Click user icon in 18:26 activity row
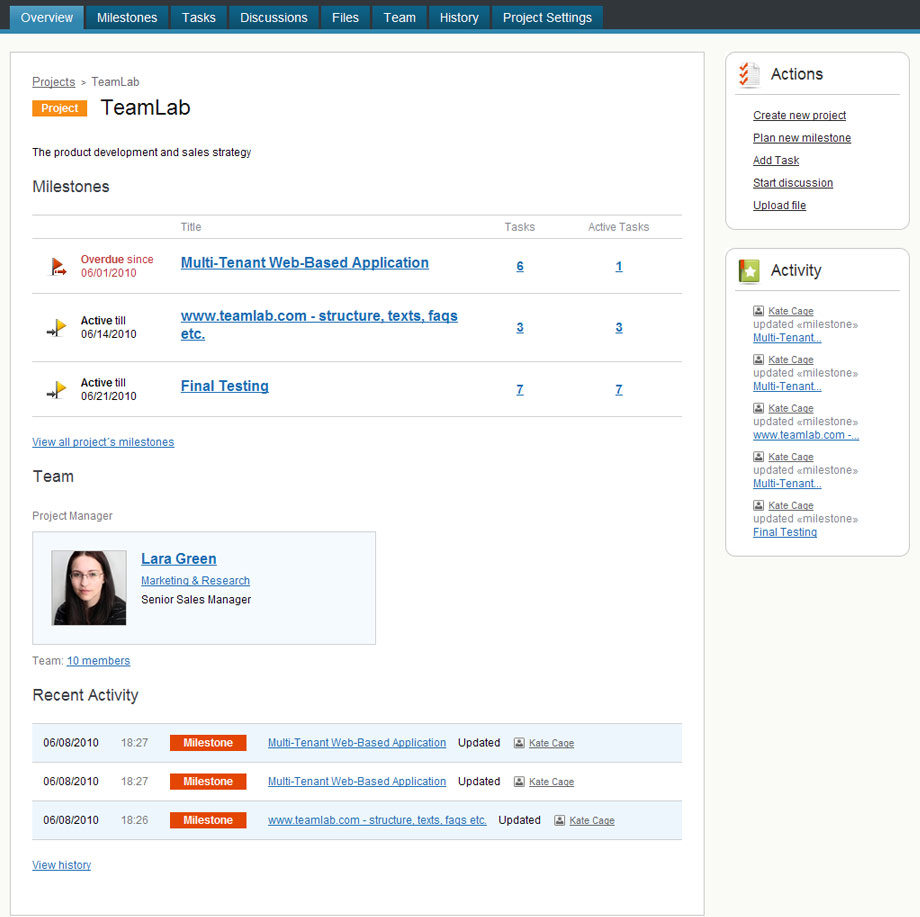This screenshot has width=920, height=917. 560,820
